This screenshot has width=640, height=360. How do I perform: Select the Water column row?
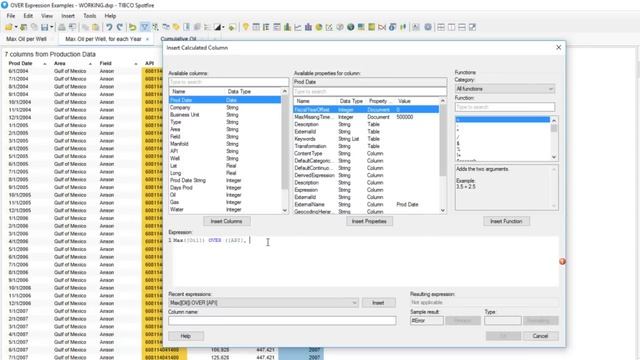[225, 209]
